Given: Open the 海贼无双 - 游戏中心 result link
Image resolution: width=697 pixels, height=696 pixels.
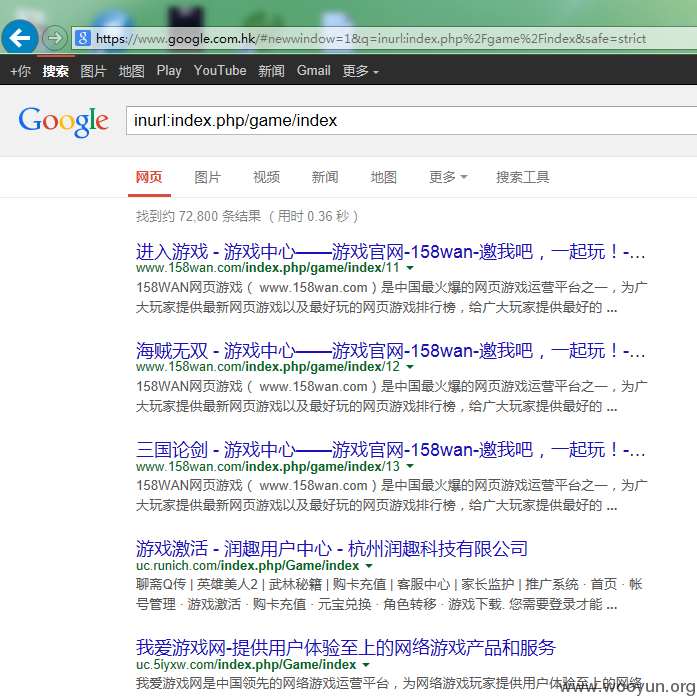Looking at the screenshot, I should point(390,351).
